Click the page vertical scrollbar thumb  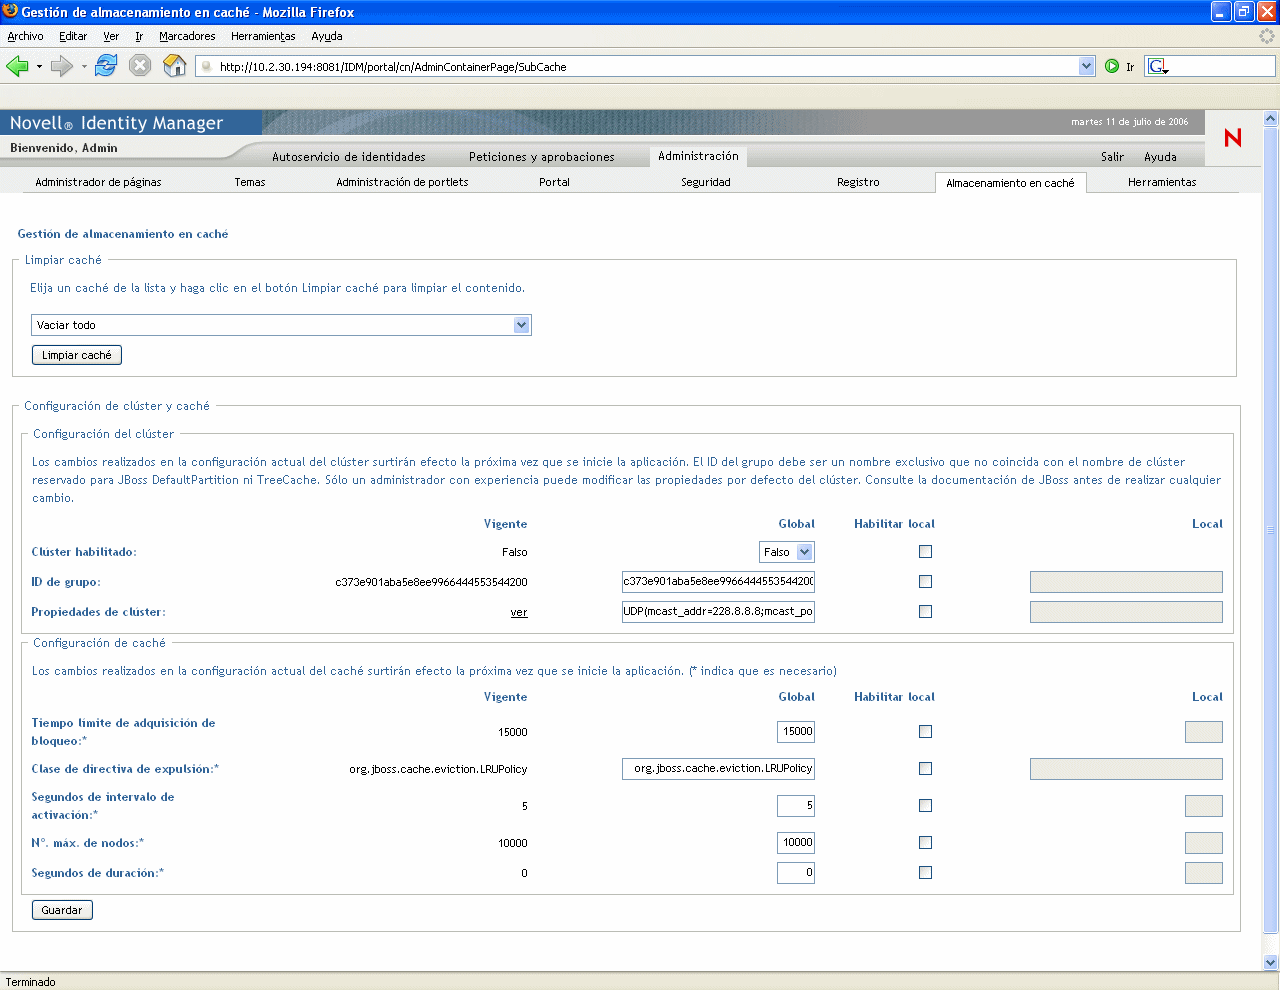tap(1271, 530)
